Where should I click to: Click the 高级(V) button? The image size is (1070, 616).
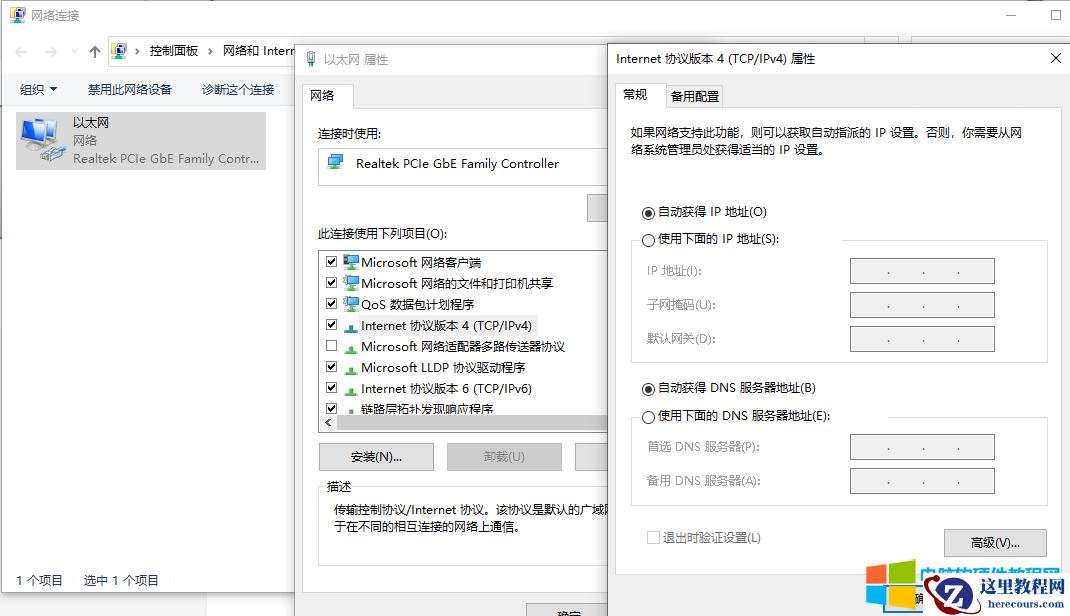click(x=994, y=543)
